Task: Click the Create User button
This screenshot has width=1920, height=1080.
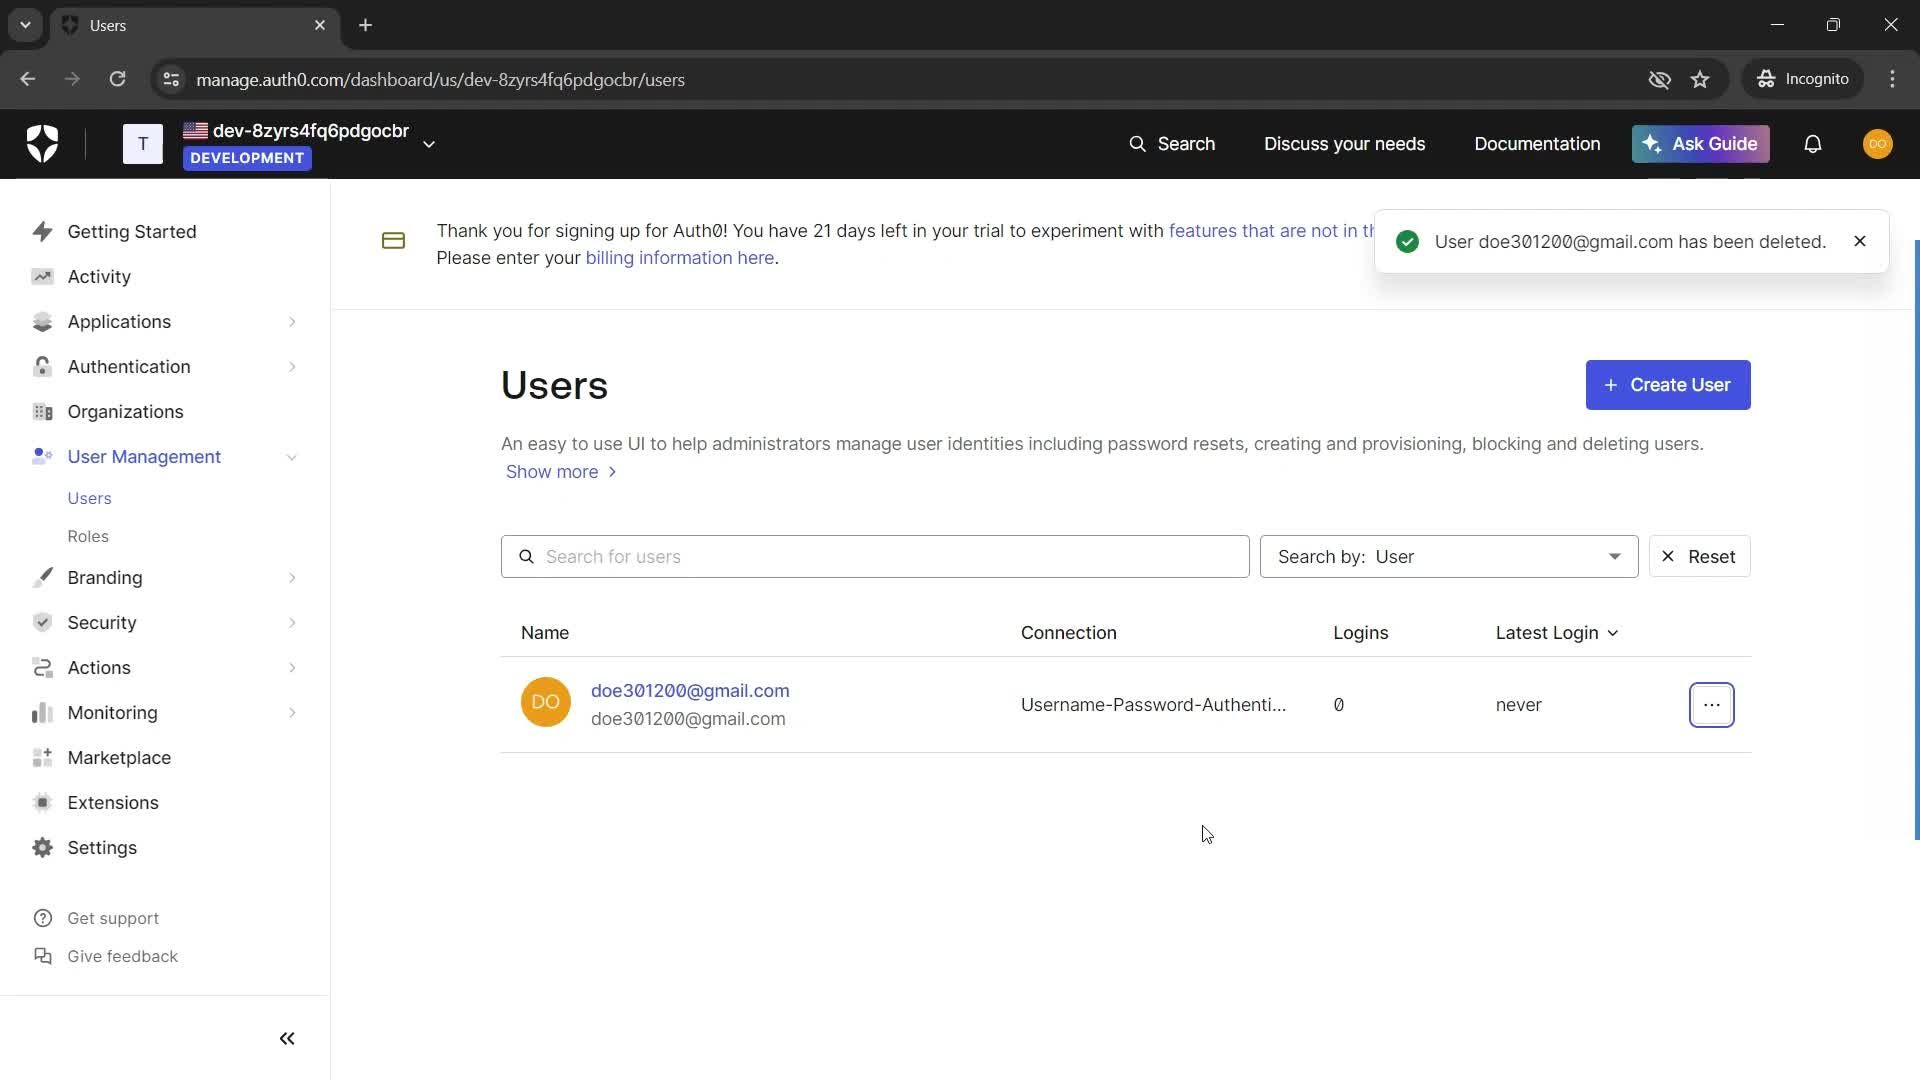Action: pos(1667,385)
